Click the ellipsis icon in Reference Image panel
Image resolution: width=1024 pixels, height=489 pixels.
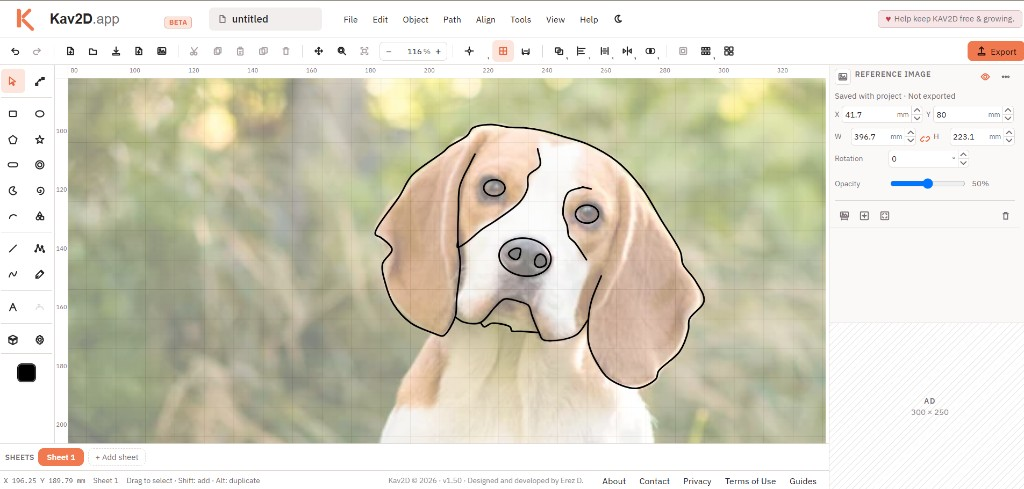pyautogui.click(x=1006, y=76)
